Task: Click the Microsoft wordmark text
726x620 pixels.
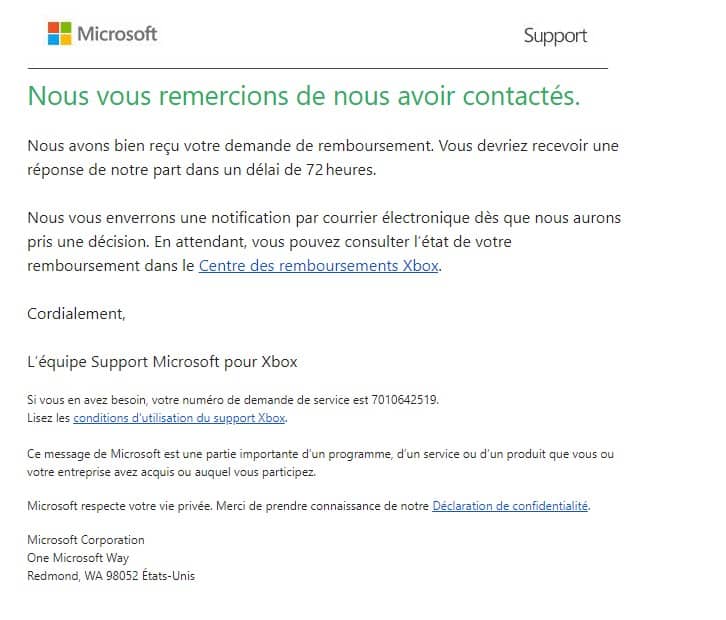Action: [117, 34]
